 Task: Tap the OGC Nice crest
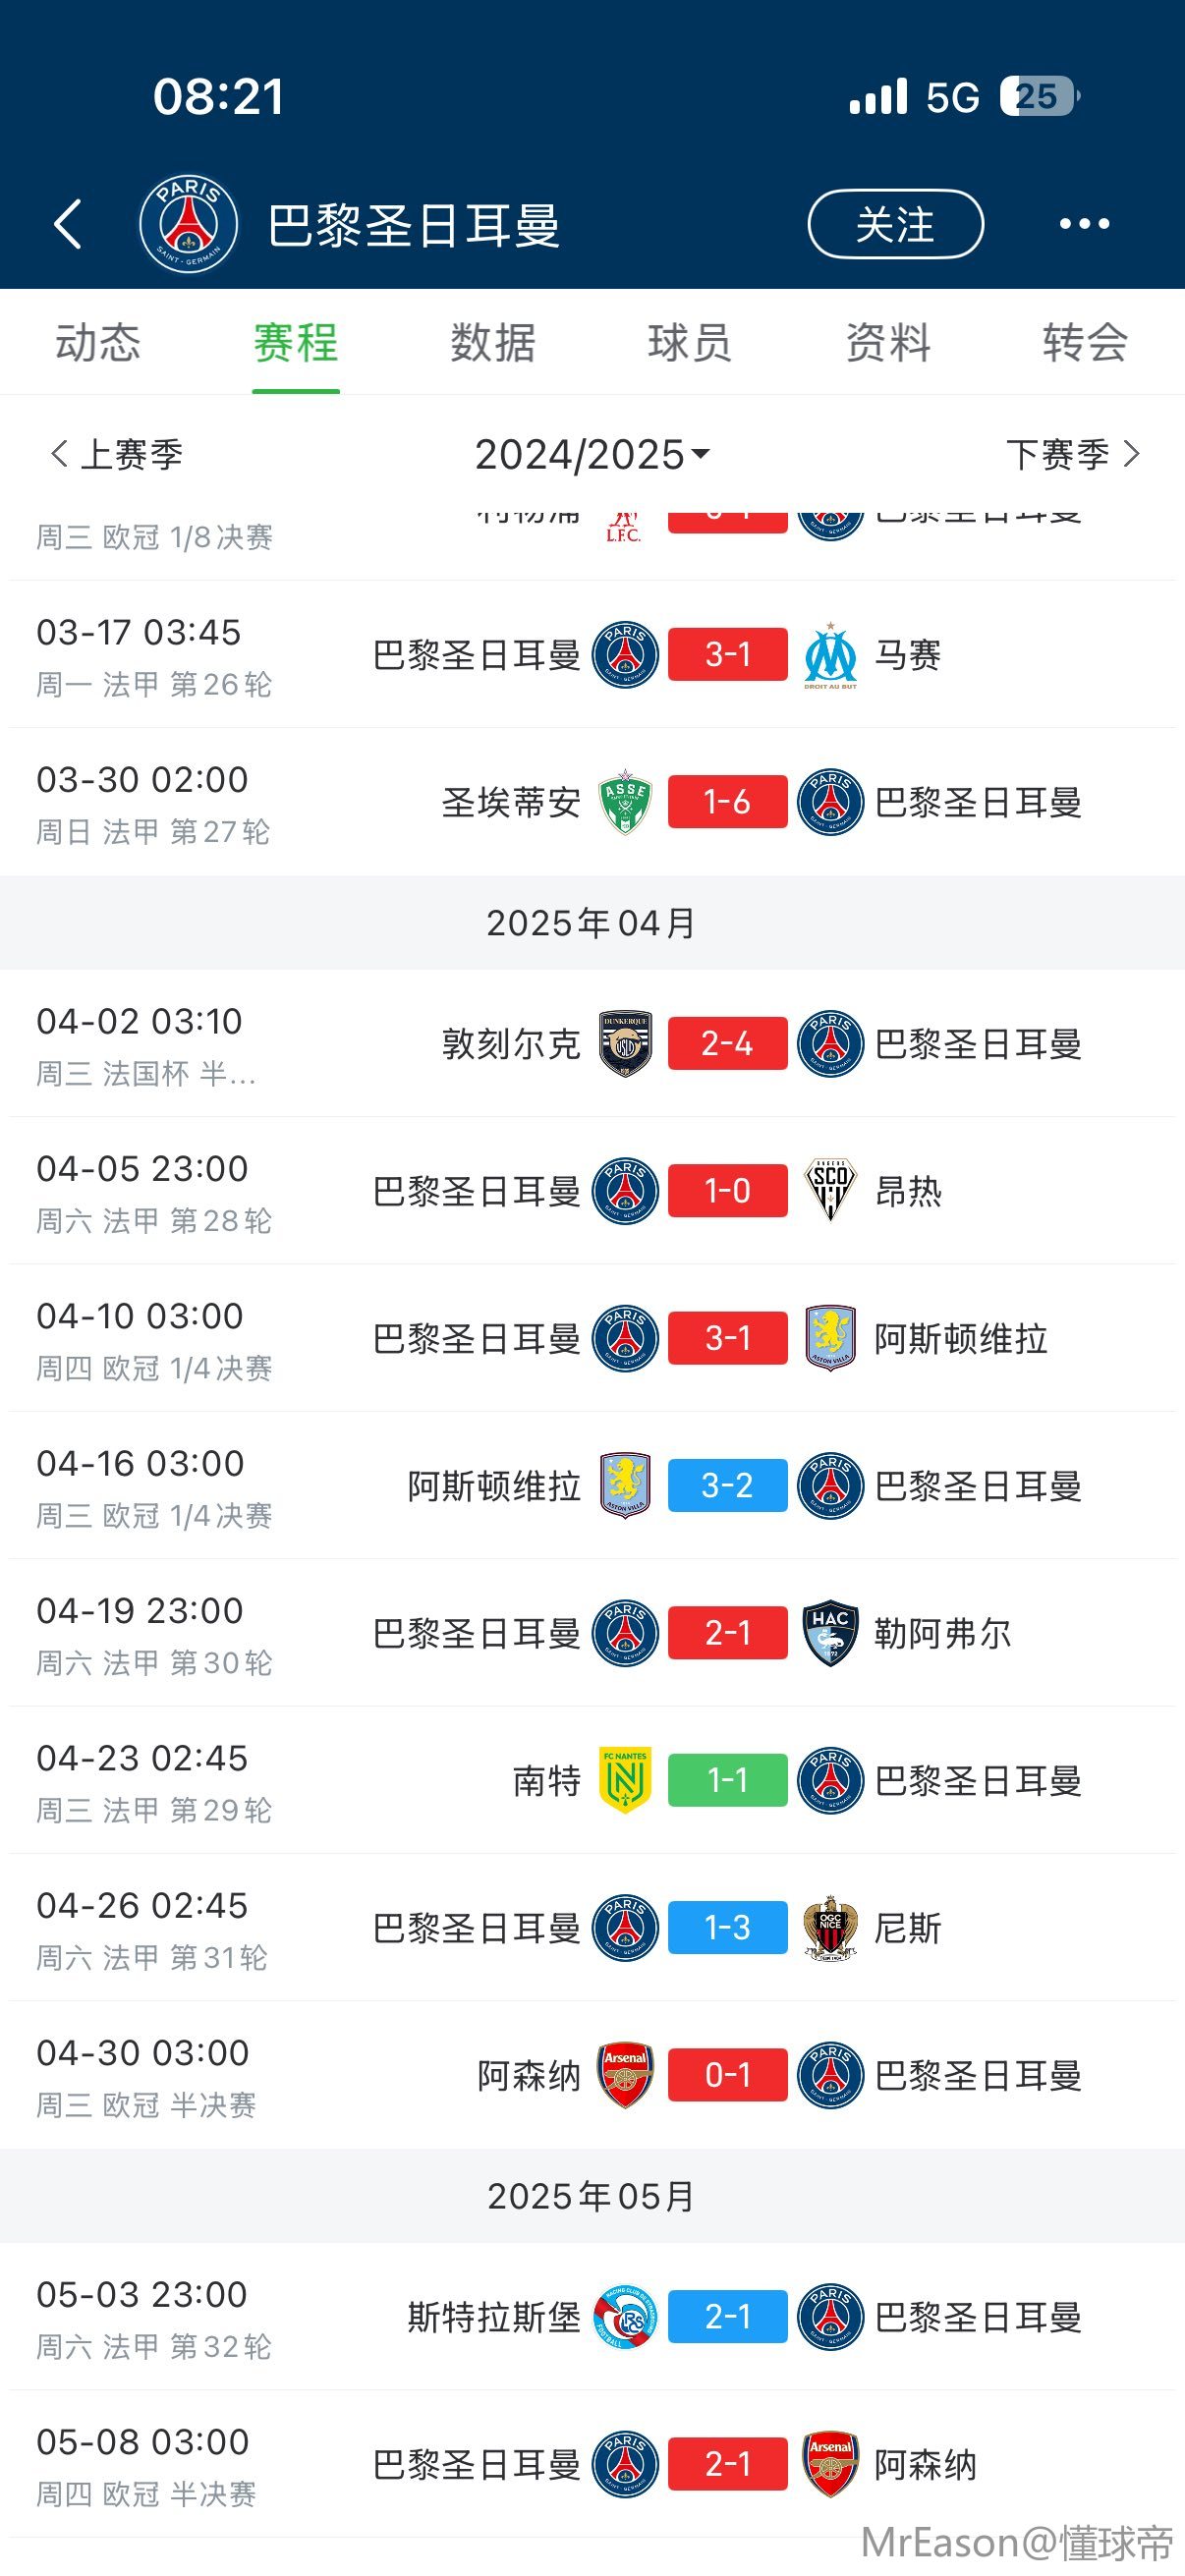click(830, 1927)
